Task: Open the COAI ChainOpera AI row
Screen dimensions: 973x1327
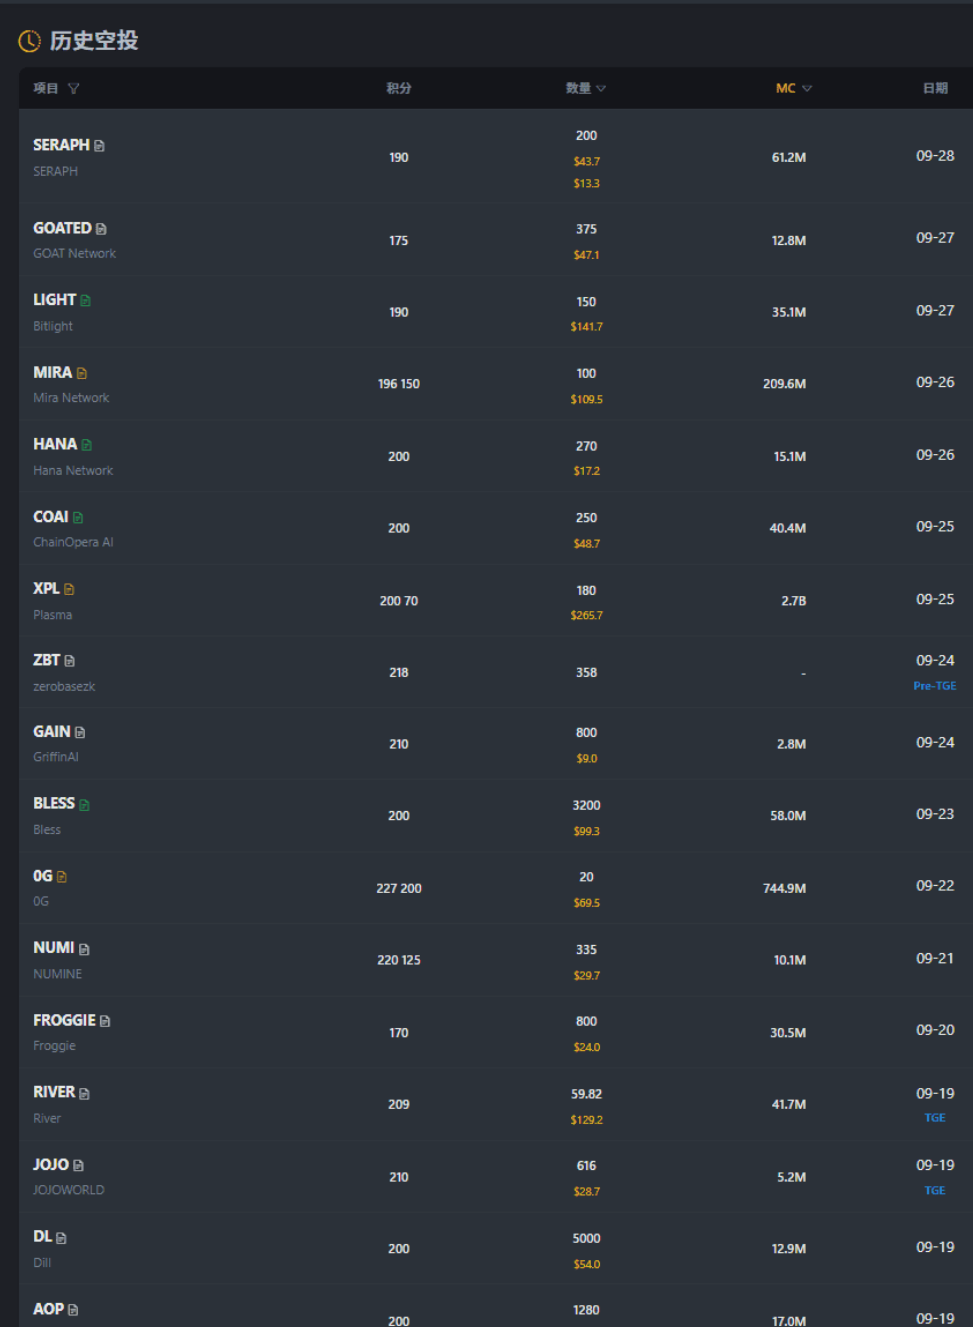Action: coord(496,528)
